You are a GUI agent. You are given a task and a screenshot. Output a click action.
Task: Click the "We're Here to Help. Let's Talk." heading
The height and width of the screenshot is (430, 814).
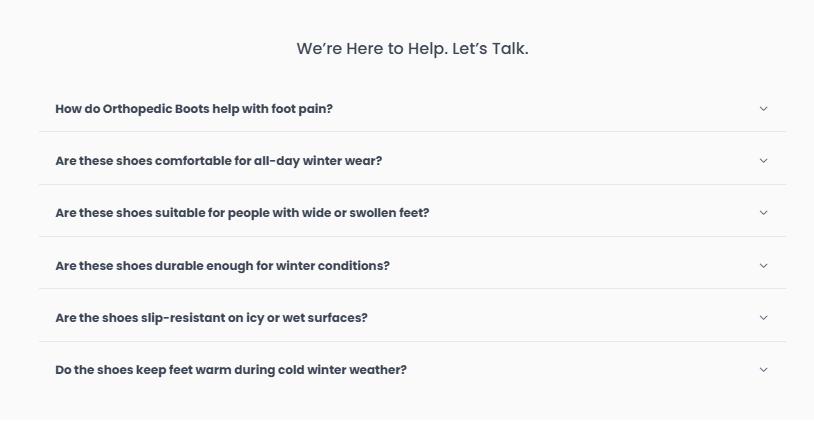(412, 48)
